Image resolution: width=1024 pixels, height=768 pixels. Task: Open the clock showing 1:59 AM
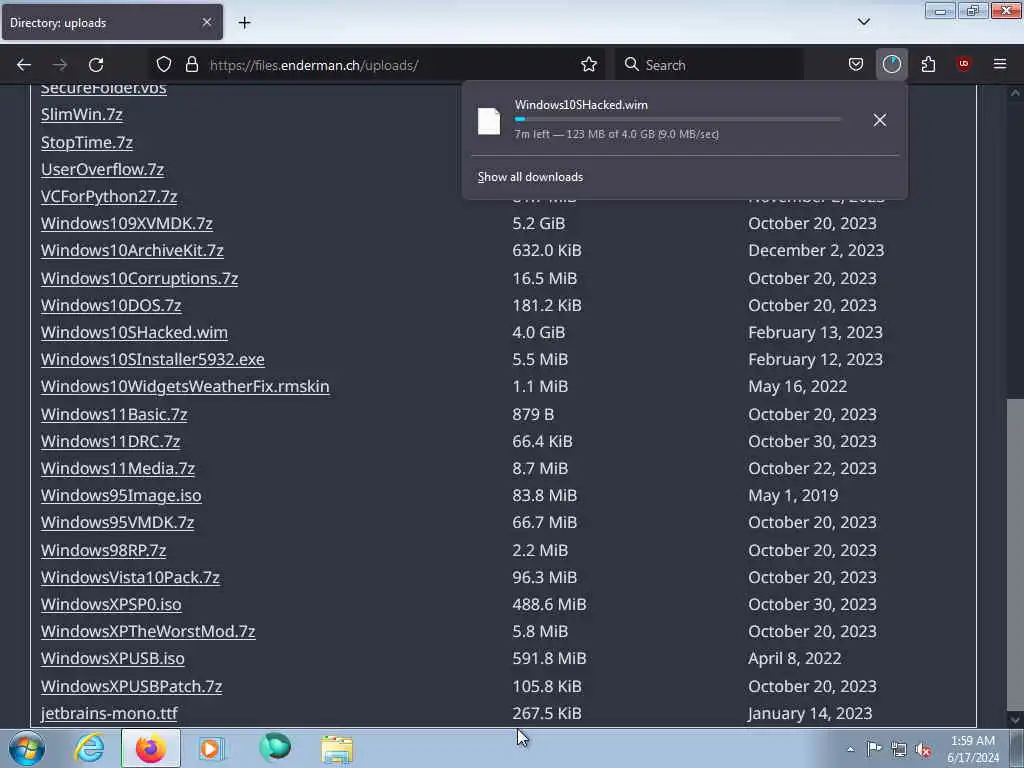coord(973,749)
